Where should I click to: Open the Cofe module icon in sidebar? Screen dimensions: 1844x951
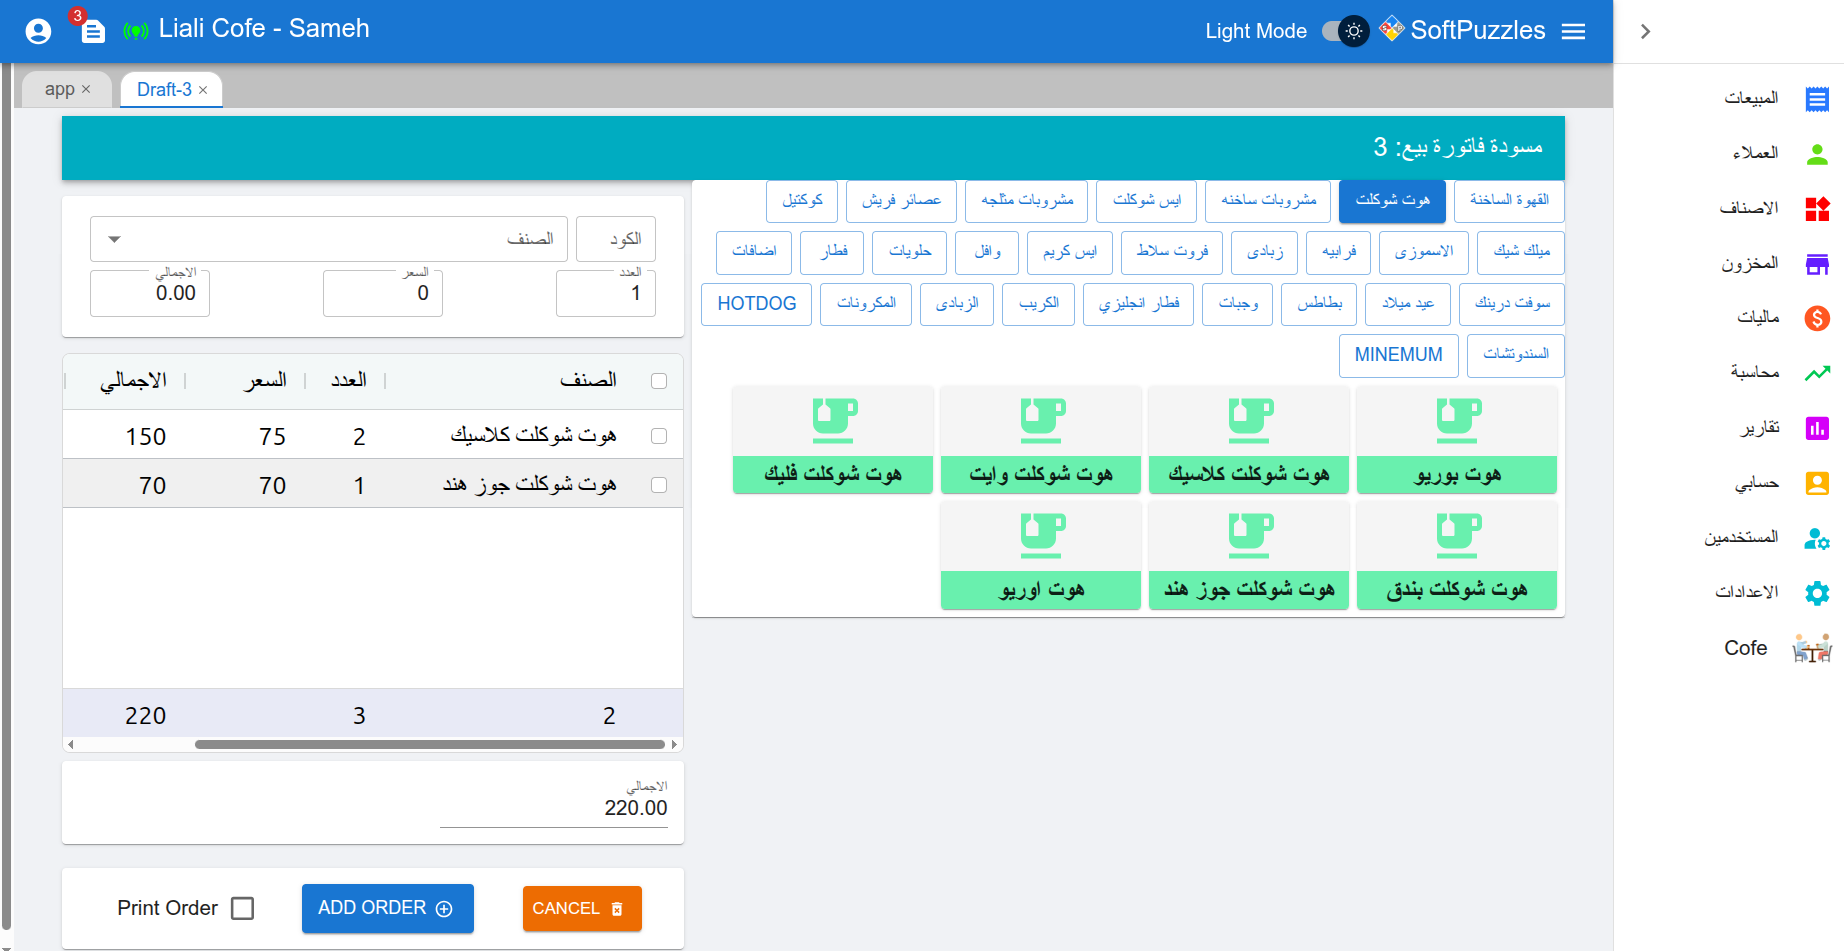coord(1811,648)
